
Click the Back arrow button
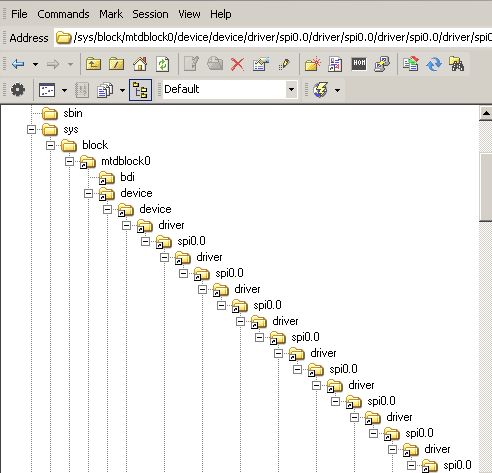(x=18, y=64)
